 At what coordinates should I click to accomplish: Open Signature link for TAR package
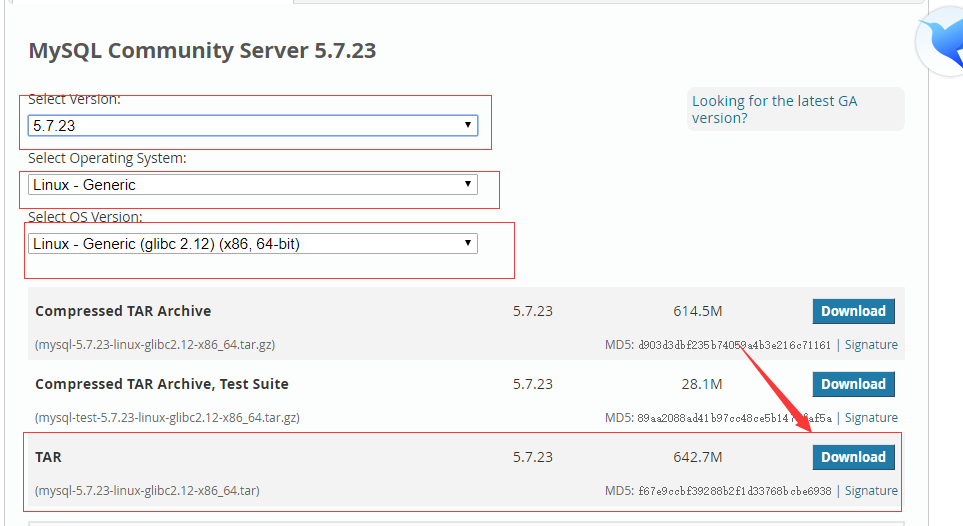coord(871,491)
